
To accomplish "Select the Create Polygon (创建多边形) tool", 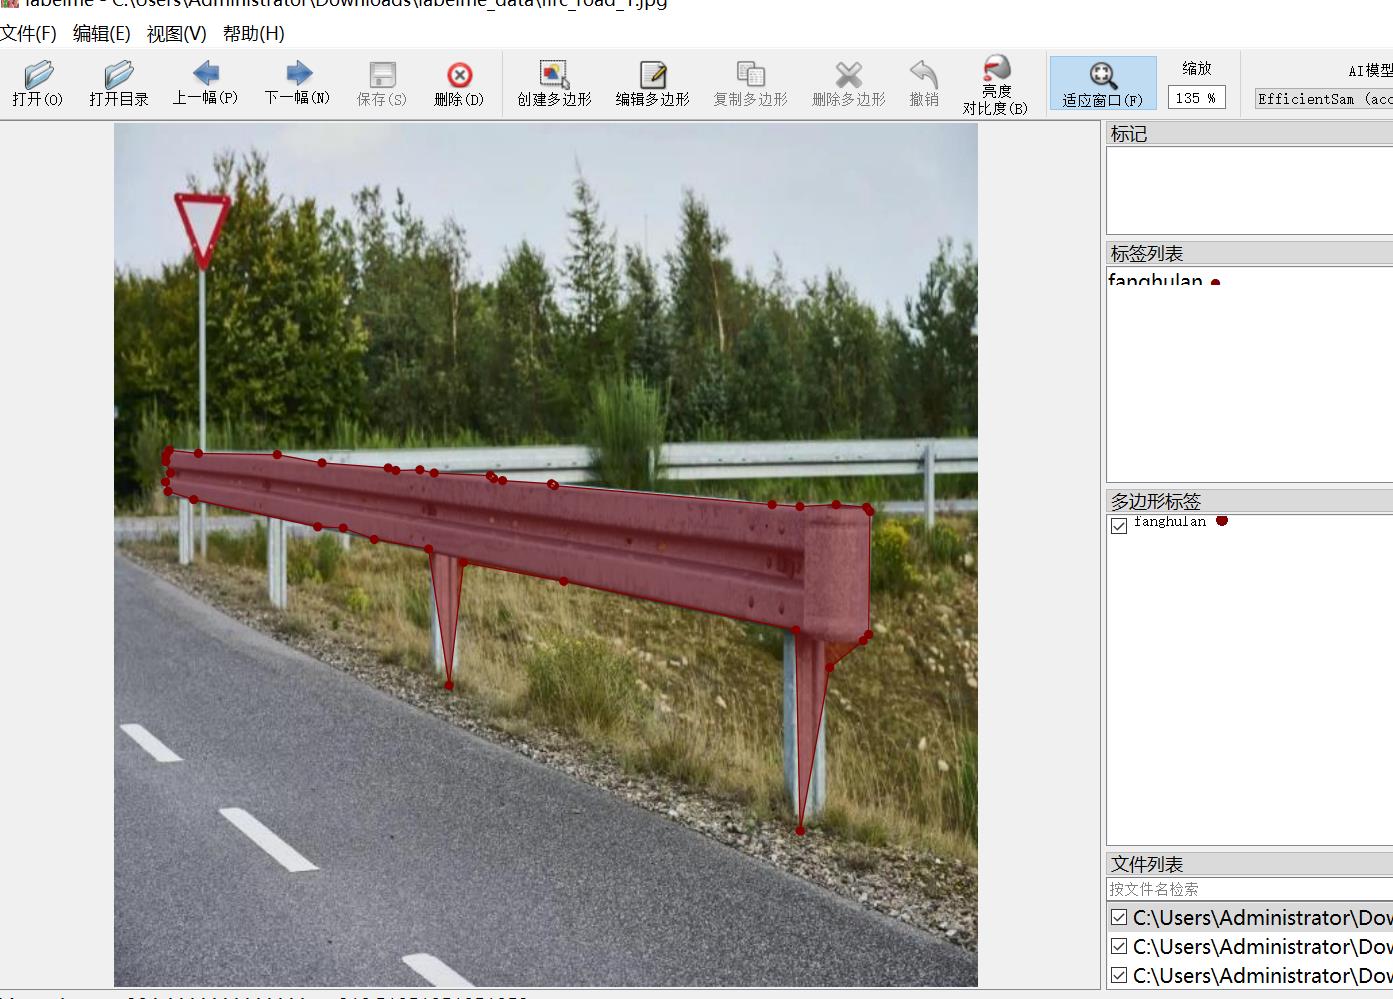I will [x=554, y=83].
